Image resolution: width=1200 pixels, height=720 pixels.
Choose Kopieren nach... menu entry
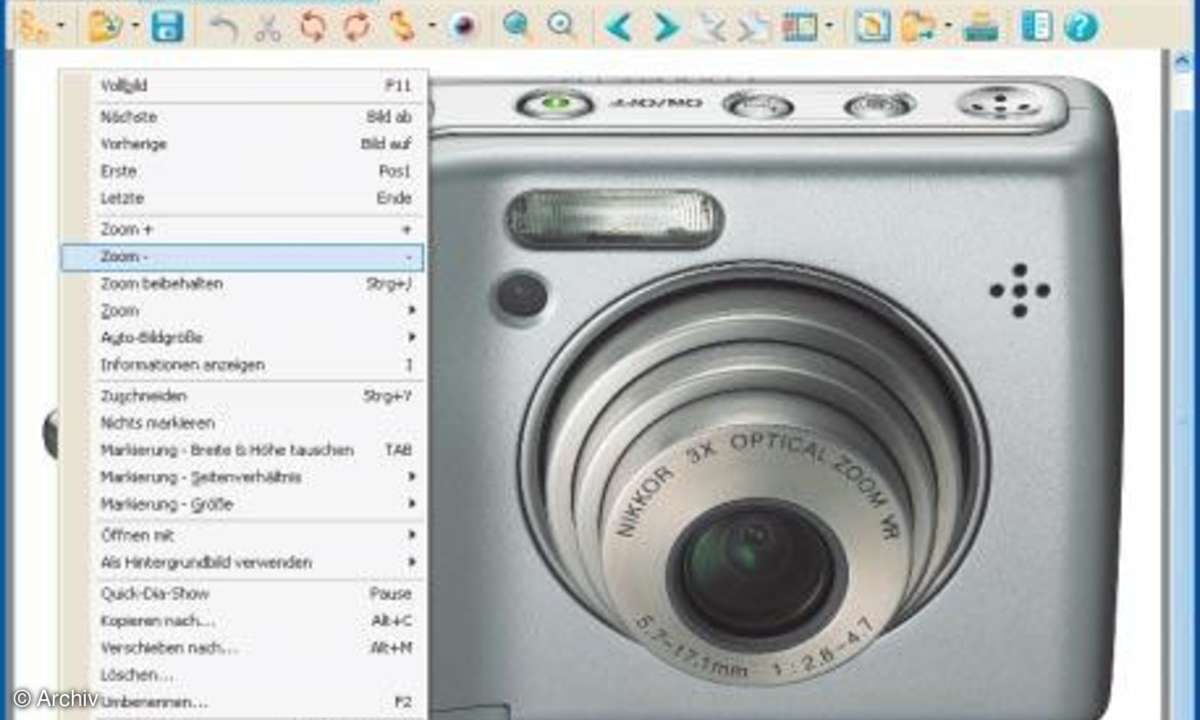[x=243, y=620]
